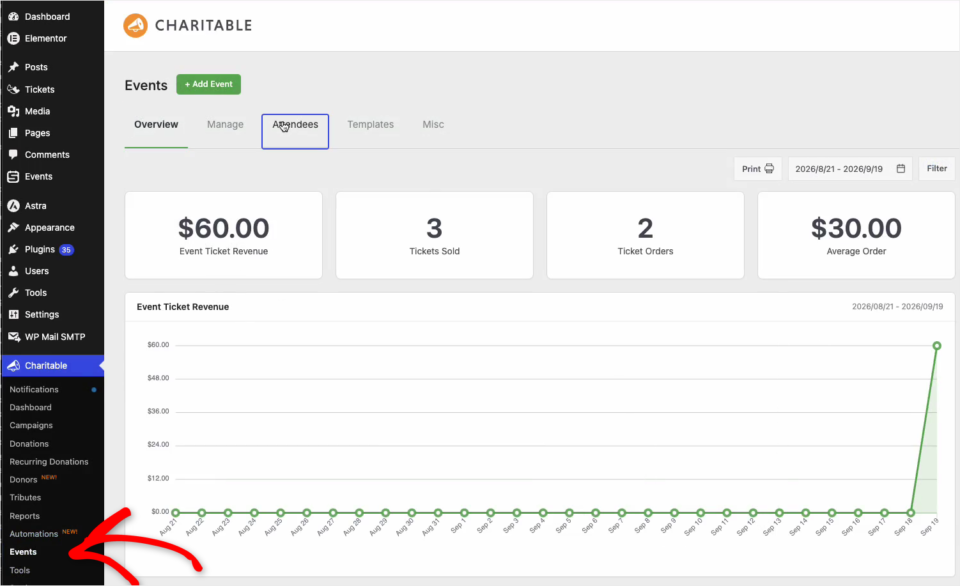Click the printer icon in Print button

[x=770, y=169]
